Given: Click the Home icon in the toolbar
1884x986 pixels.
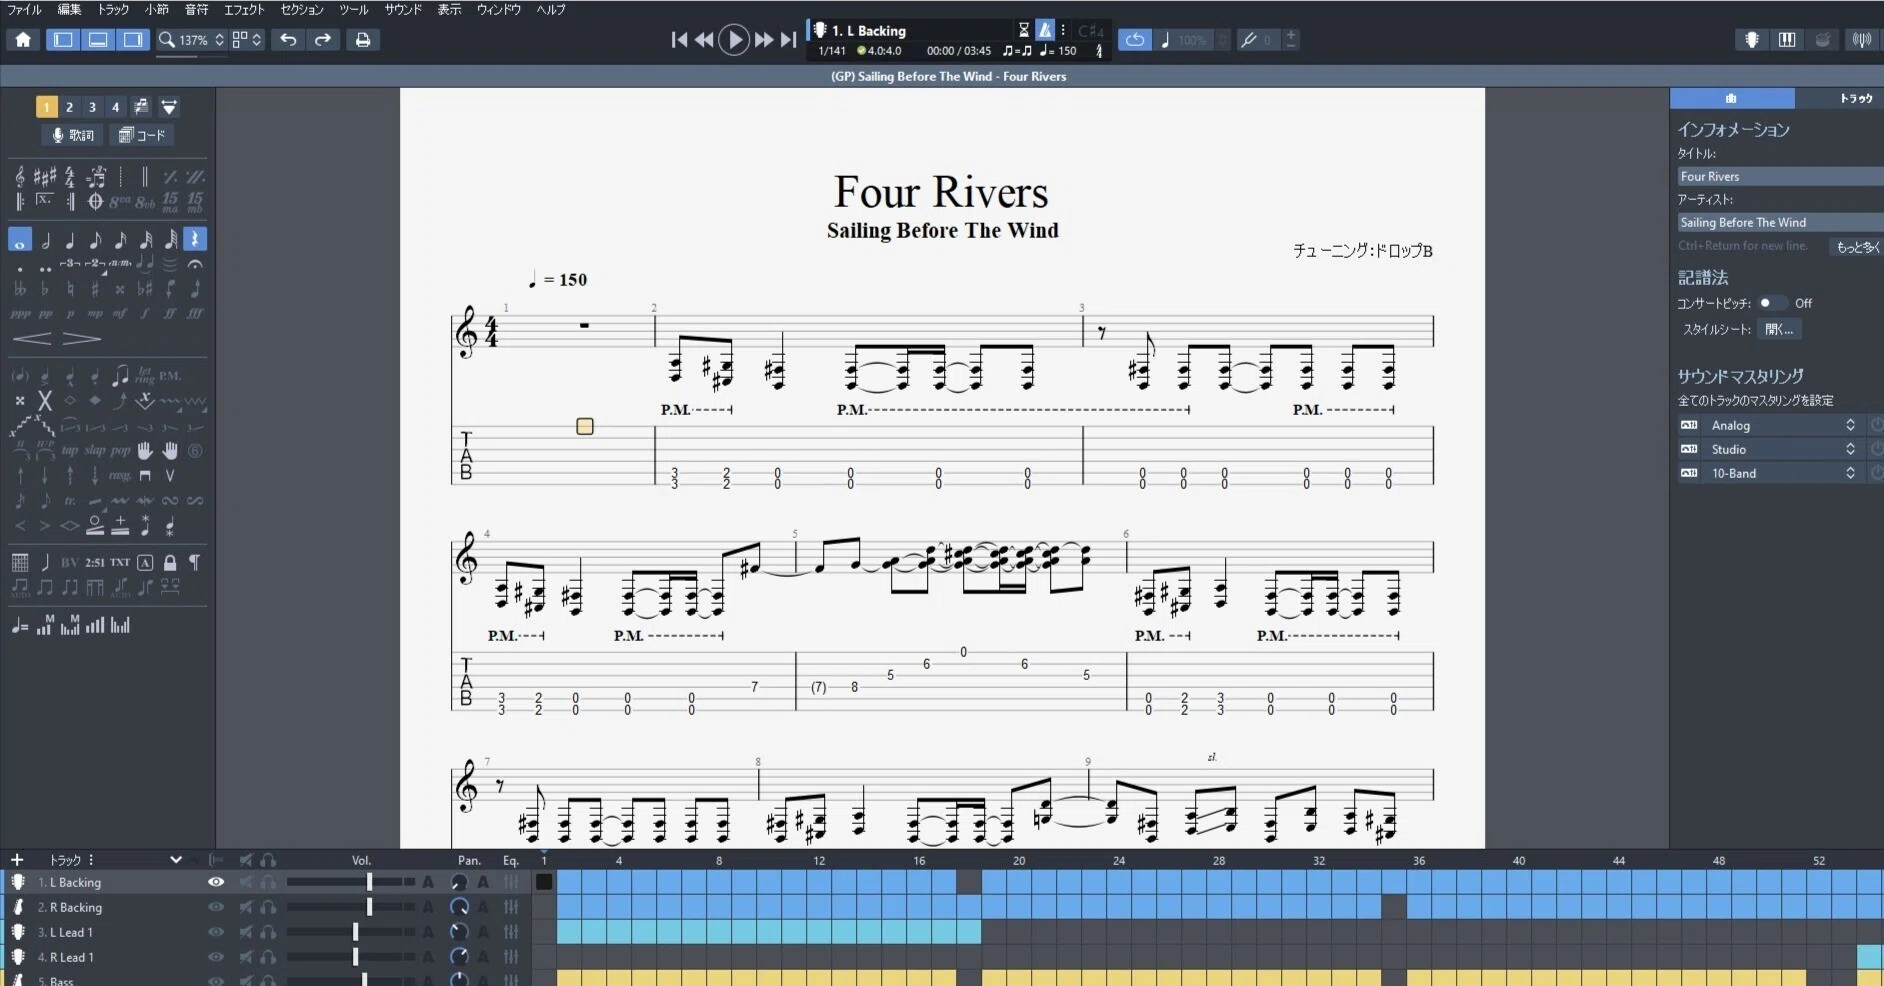Looking at the screenshot, I should (23, 40).
